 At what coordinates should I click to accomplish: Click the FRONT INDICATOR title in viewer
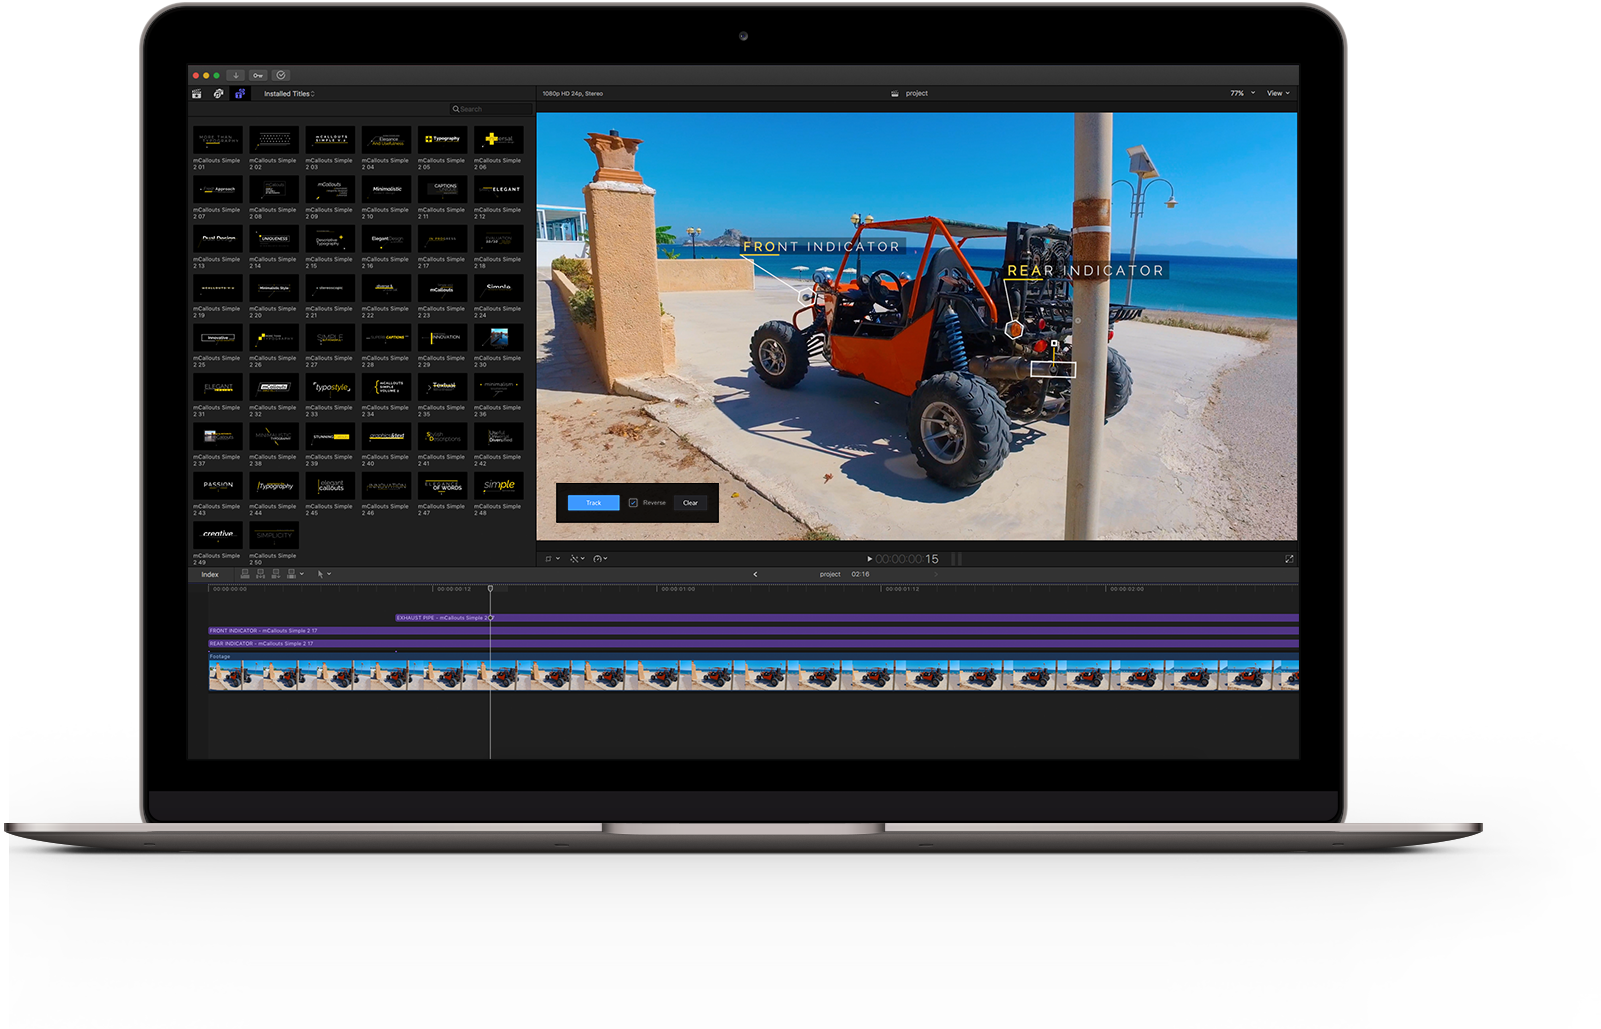[x=821, y=246]
